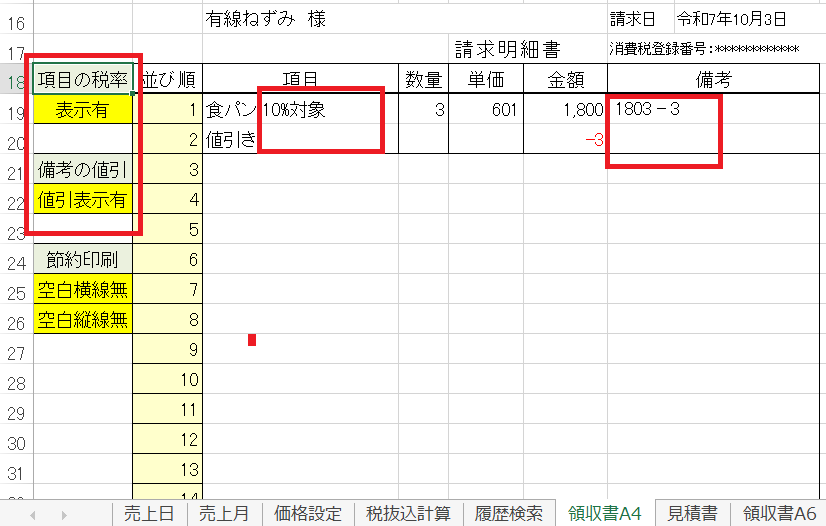Toggle the 表示有 tax rate cell
Image resolution: width=826 pixels, height=526 pixels.
click(x=82, y=110)
